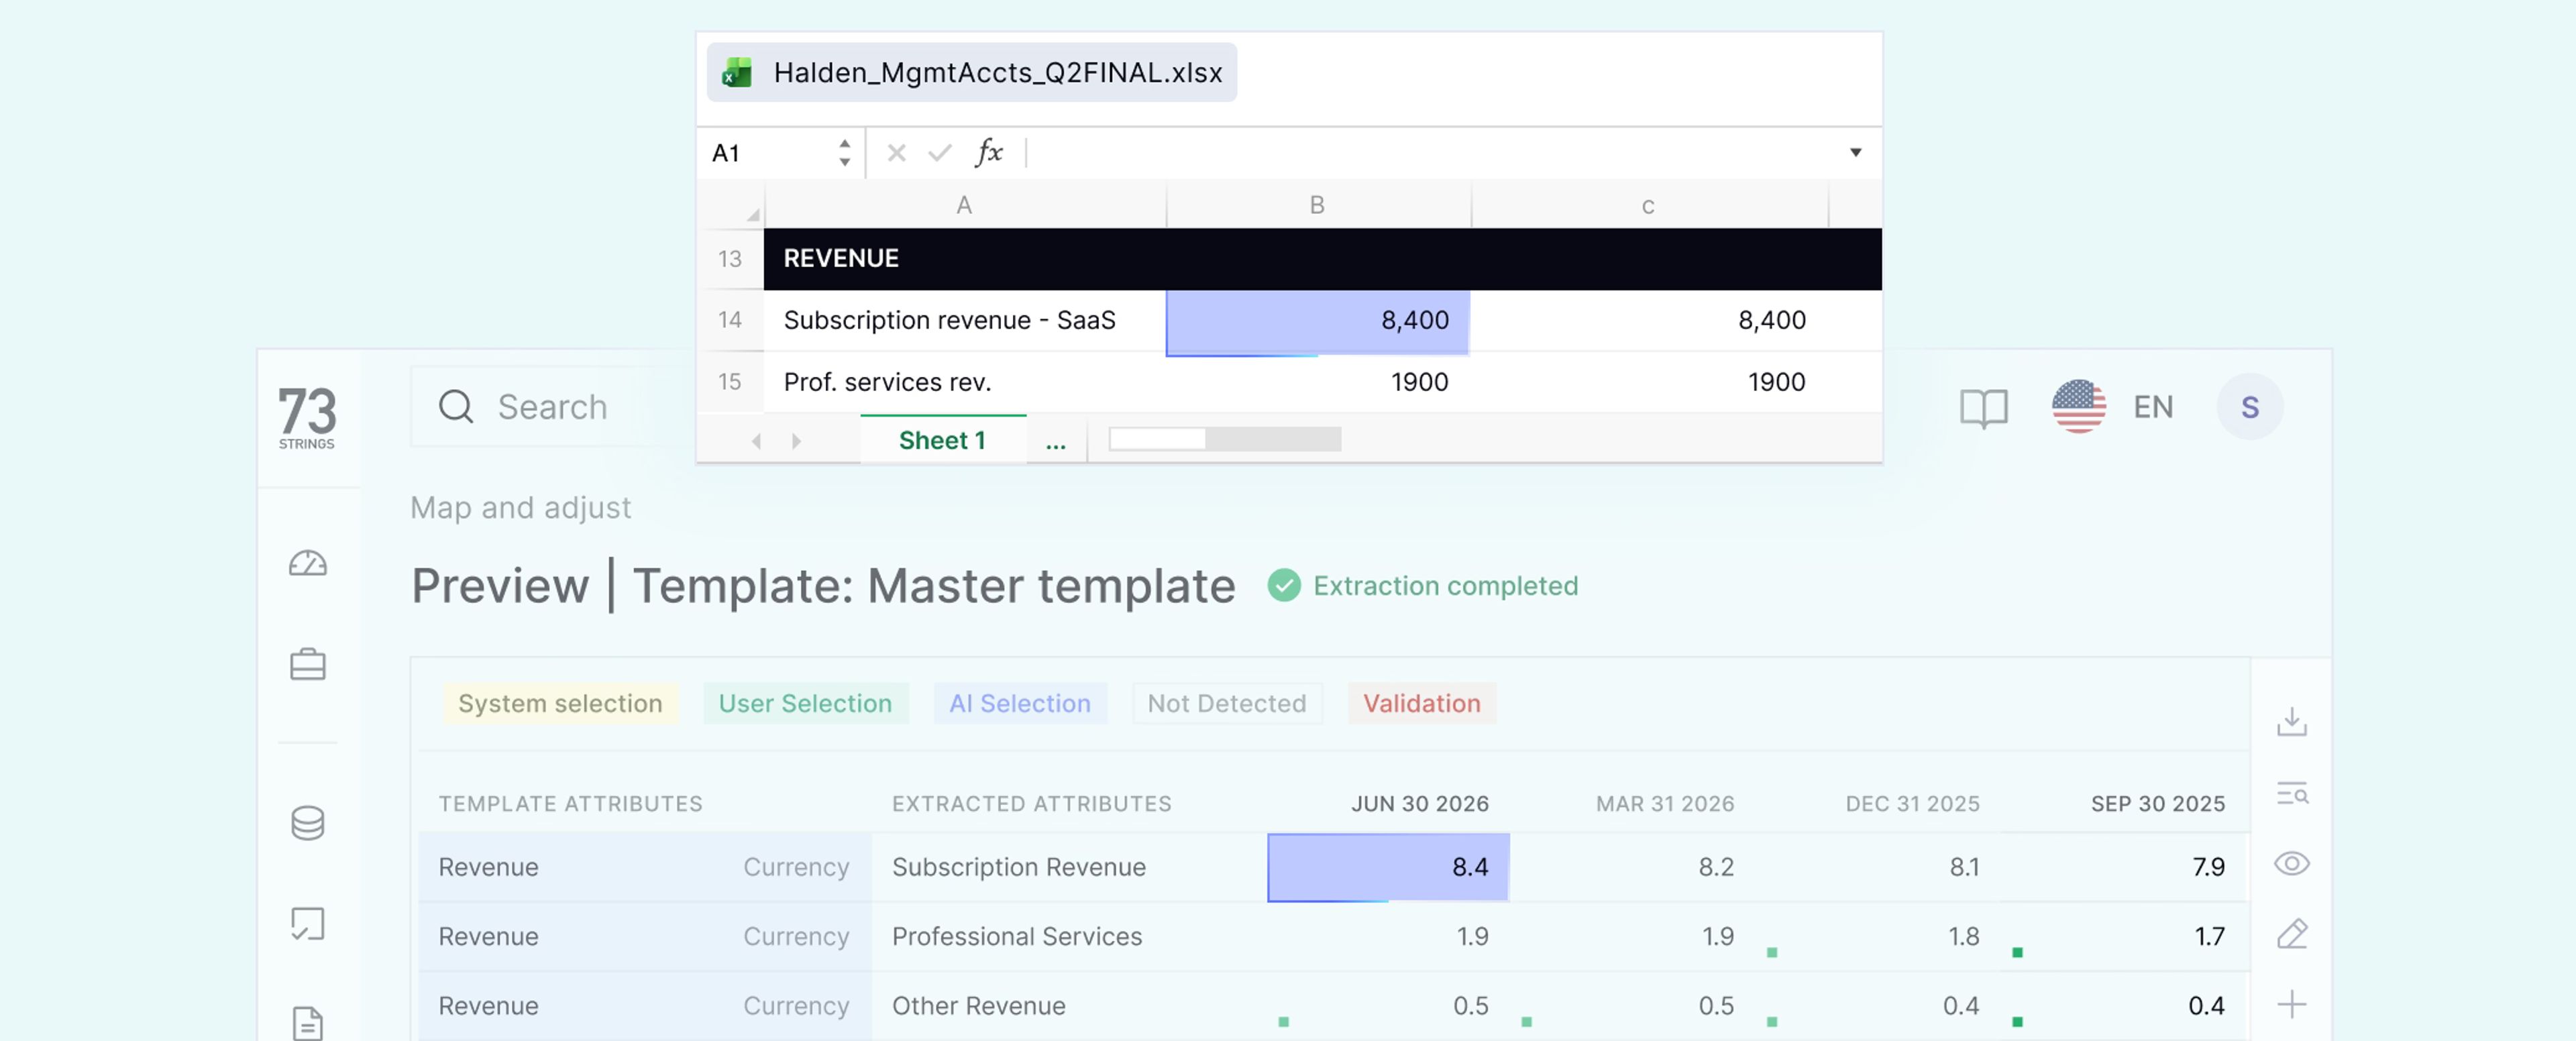Click the spreadsheet horizontal scrollbar
The image size is (2576, 1041).
[x=1224, y=439]
